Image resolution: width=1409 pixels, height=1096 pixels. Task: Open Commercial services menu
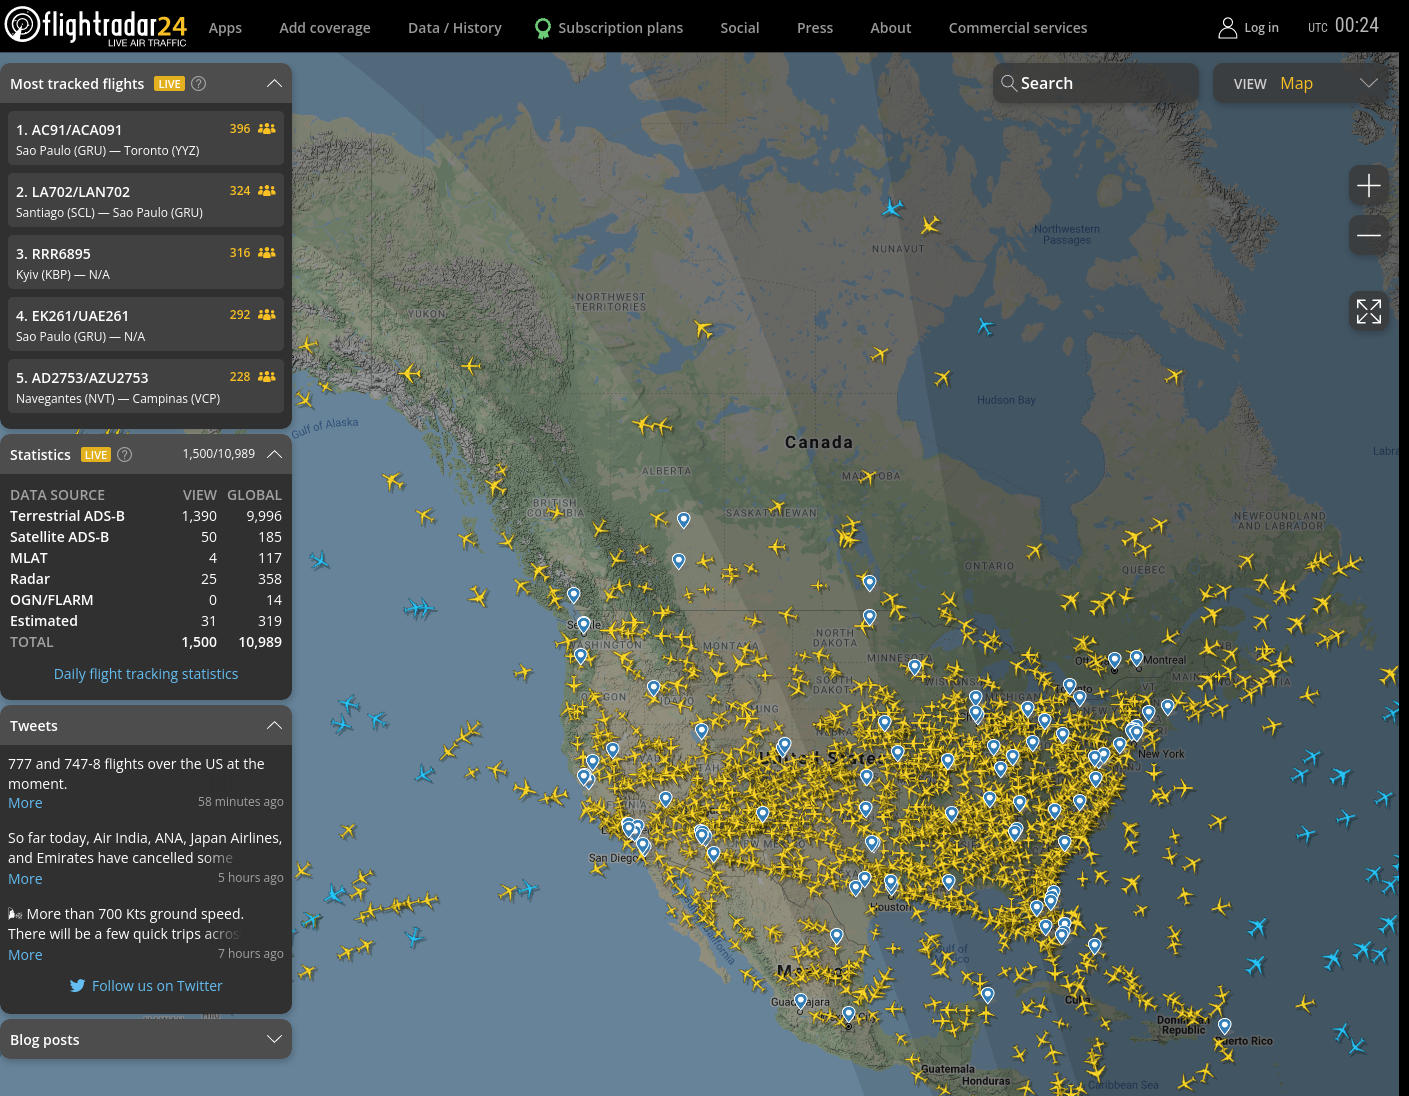tap(1018, 28)
